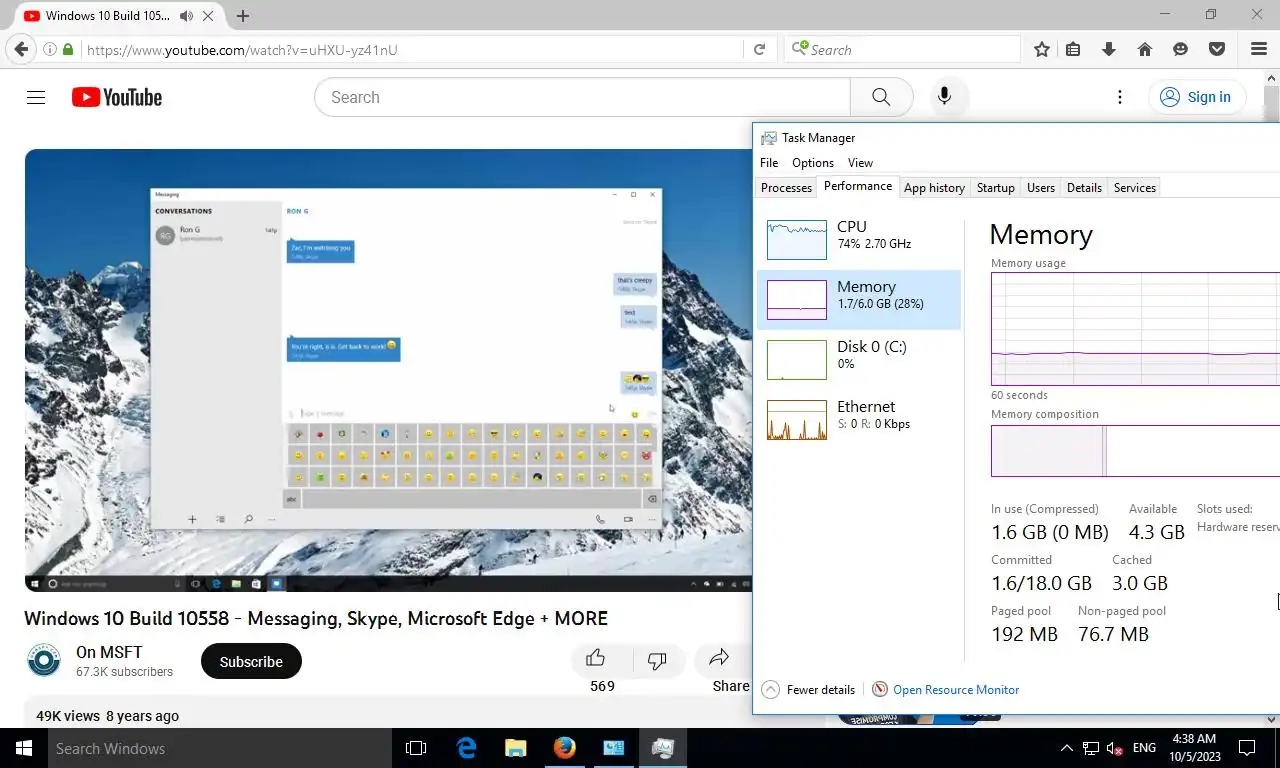The width and height of the screenshot is (1280, 768).
Task: Switch to the Details tab
Action: [x=1084, y=187]
